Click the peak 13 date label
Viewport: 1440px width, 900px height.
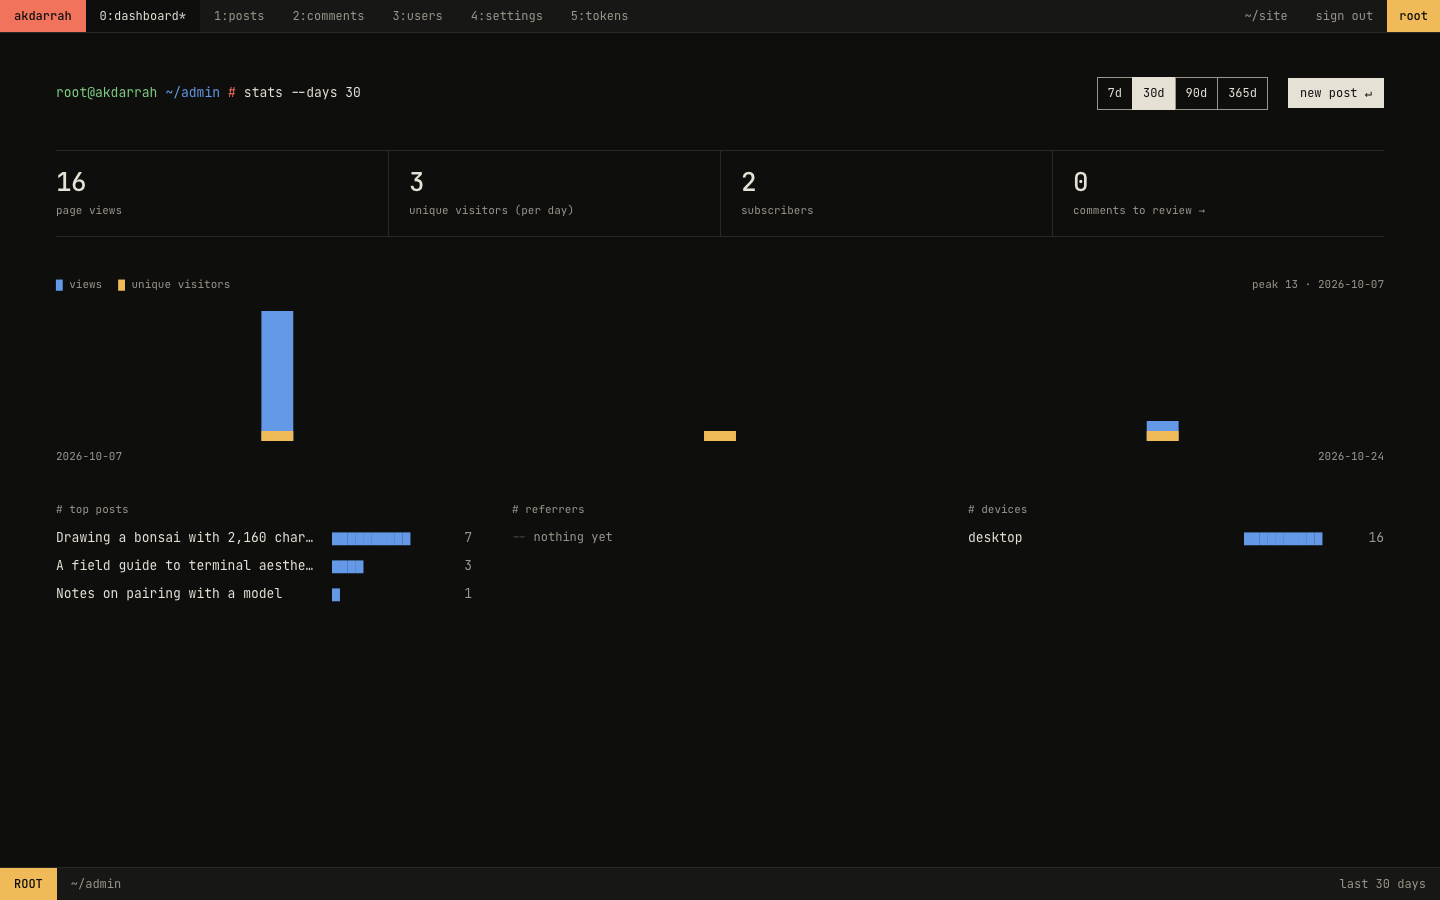click(1318, 285)
